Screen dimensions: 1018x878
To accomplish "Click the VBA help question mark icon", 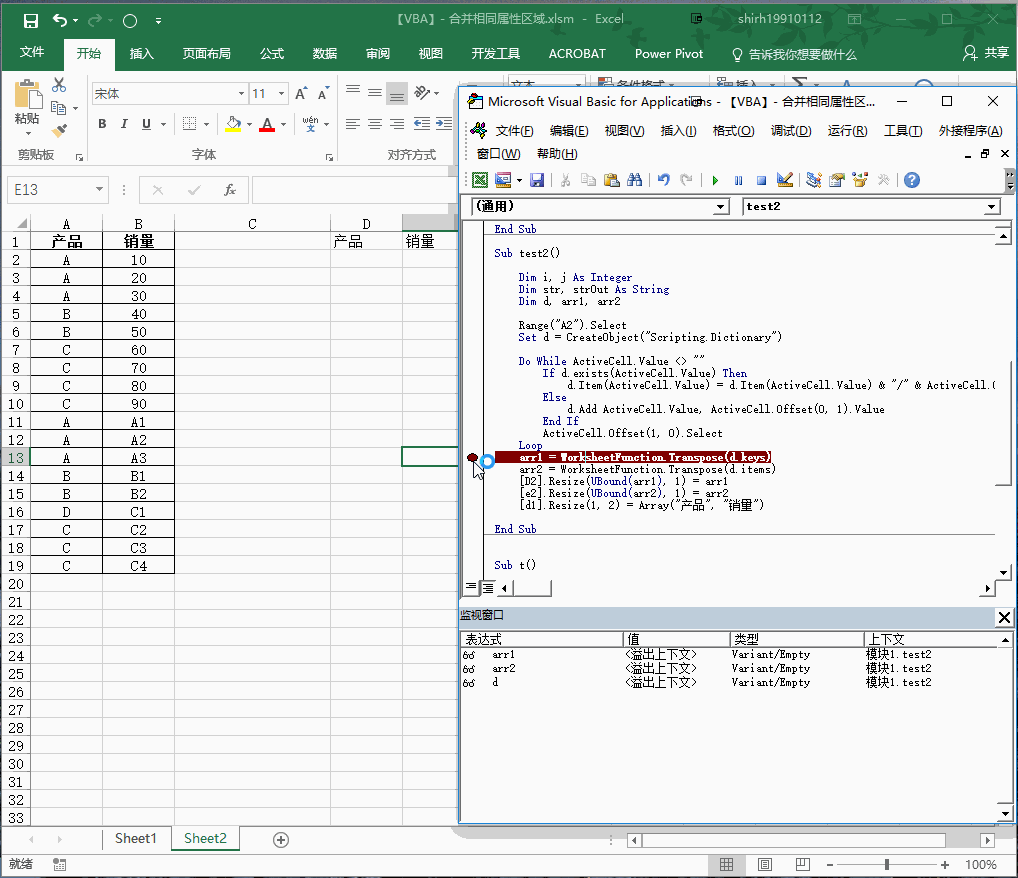I will pos(911,180).
